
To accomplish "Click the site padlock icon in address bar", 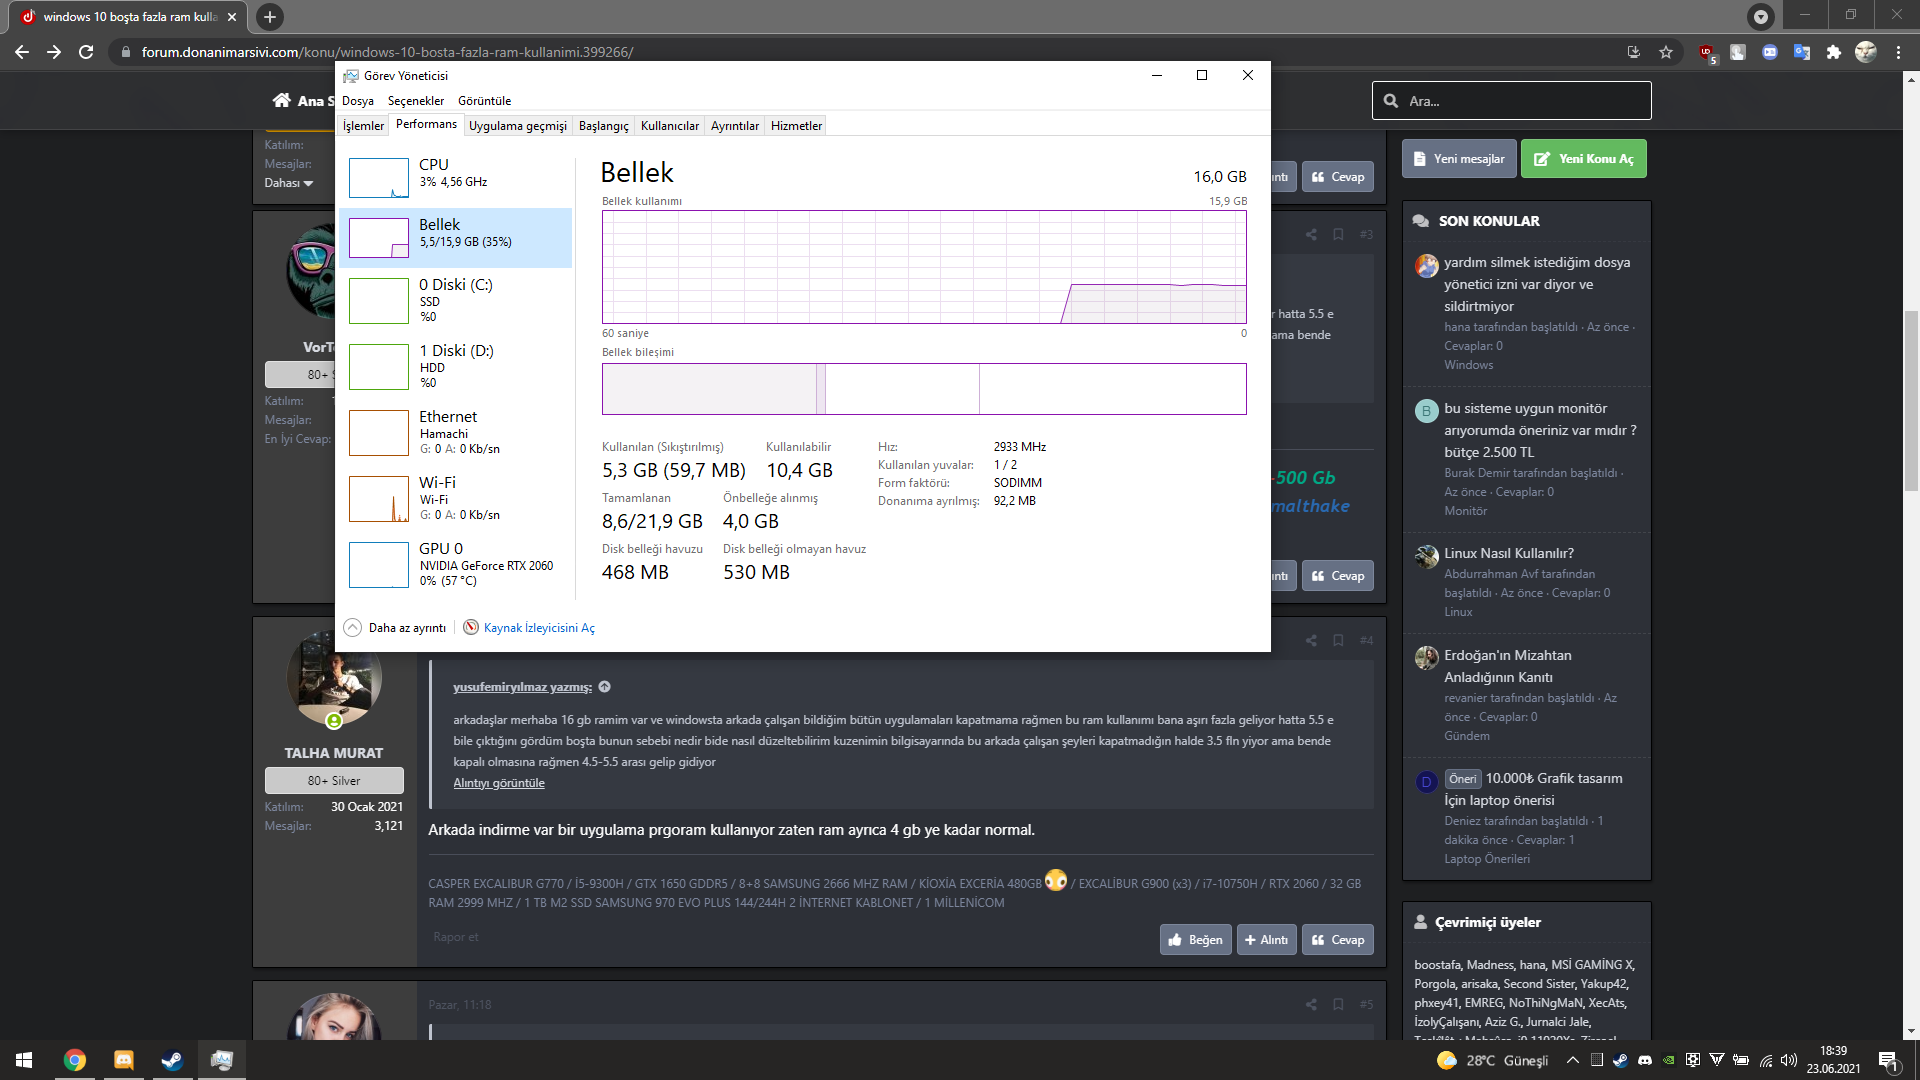I will [x=125, y=52].
